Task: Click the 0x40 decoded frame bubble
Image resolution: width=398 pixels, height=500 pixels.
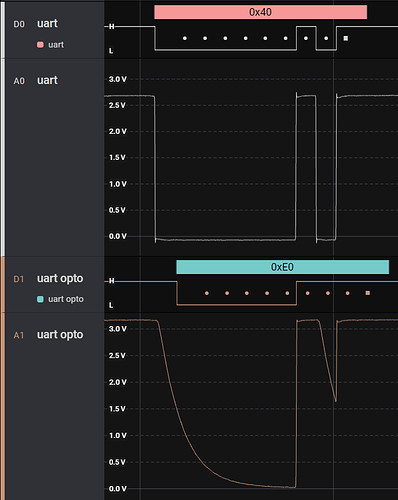Action: click(260, 12)
